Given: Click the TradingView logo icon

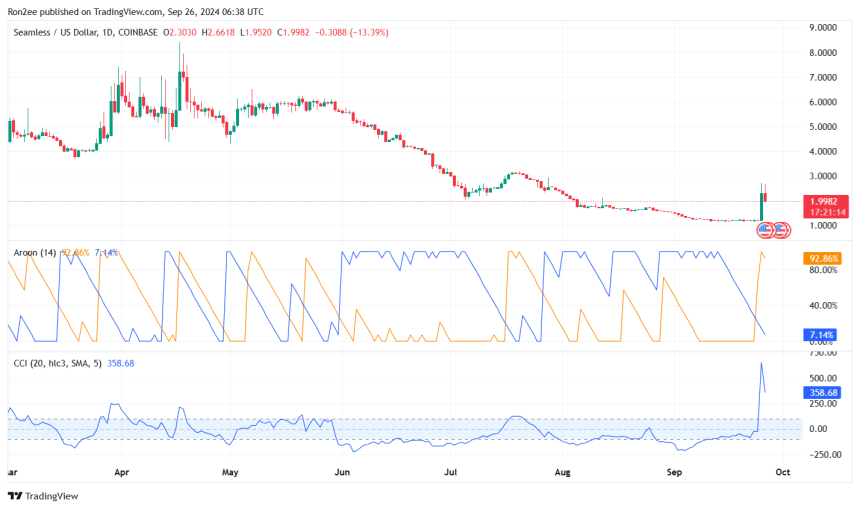Looking at the screenshot, I should tap(15, 496).
